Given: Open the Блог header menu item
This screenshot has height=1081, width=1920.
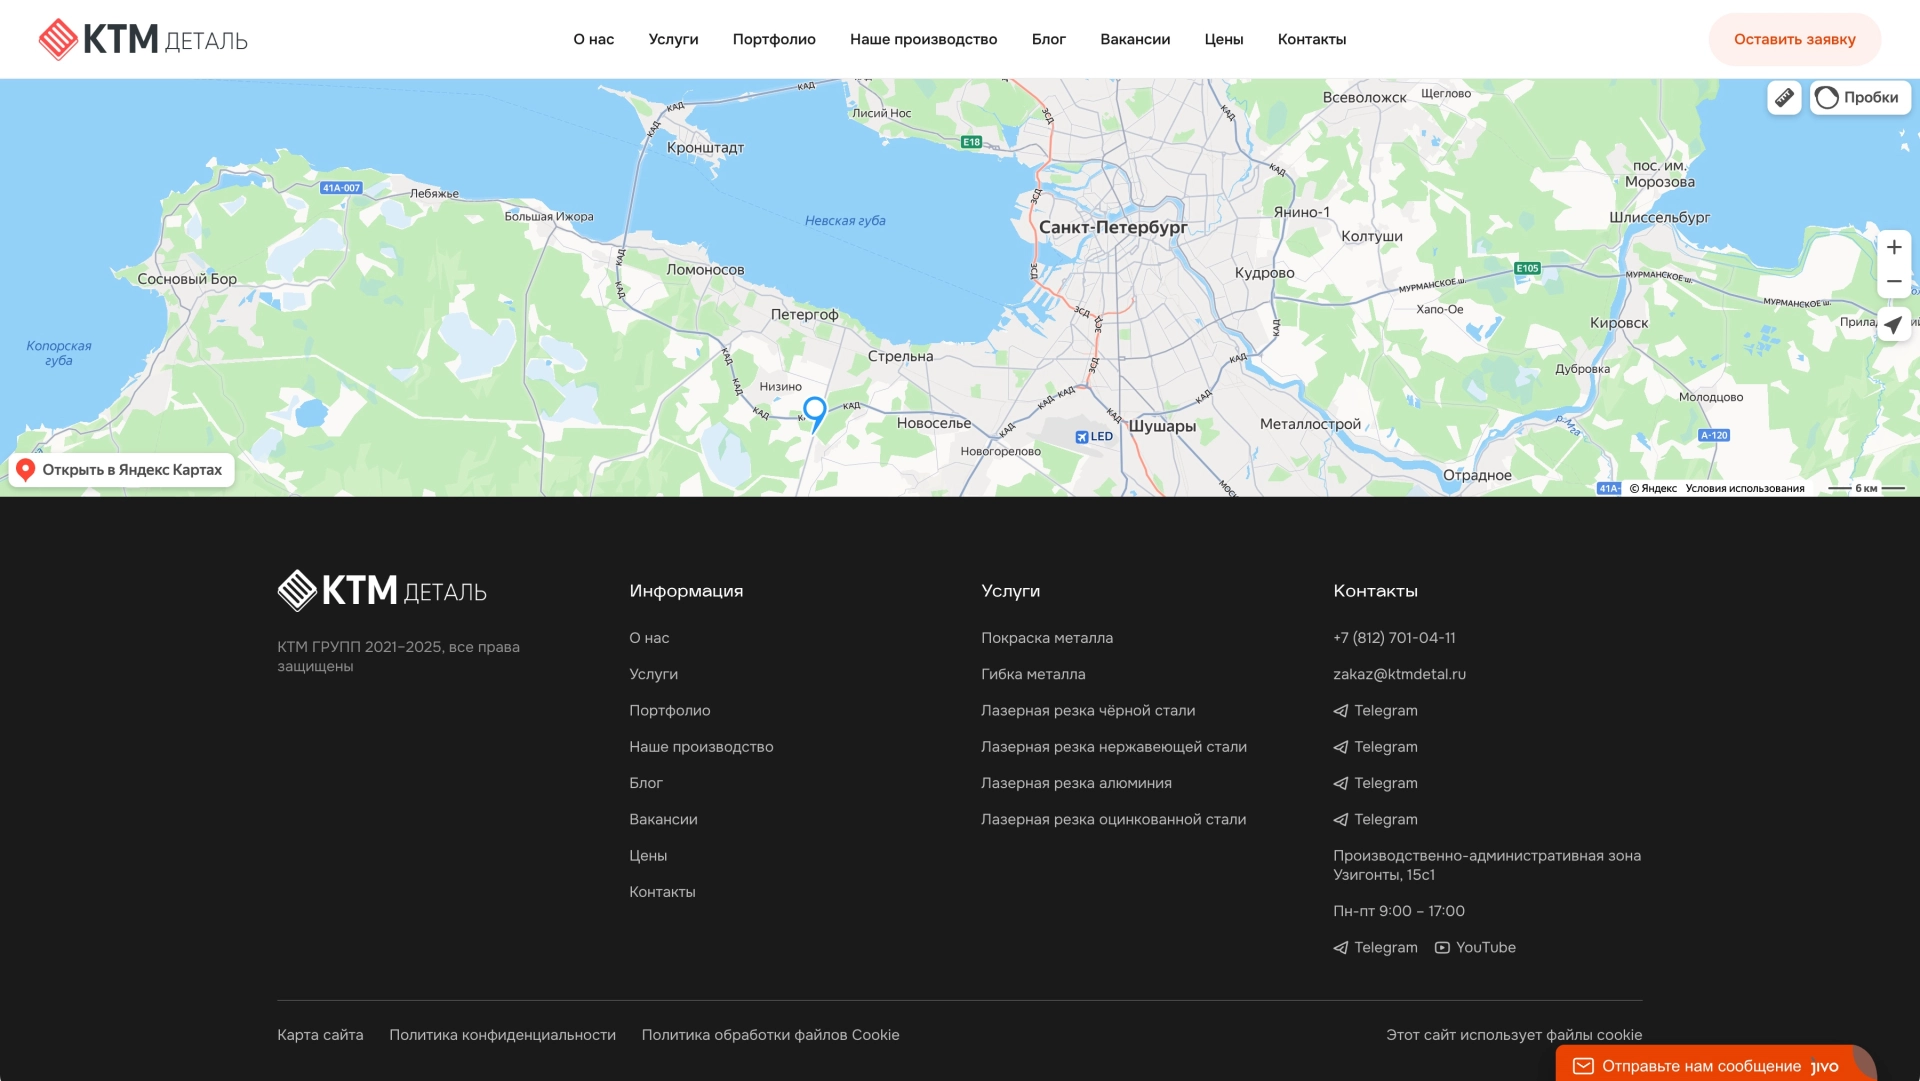Looking at the screenshot, I should [x=1048, y=39].
